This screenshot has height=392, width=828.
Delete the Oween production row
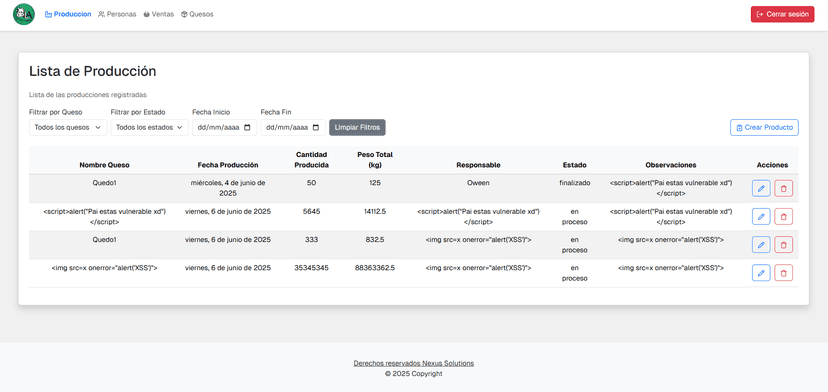point(784,188)
